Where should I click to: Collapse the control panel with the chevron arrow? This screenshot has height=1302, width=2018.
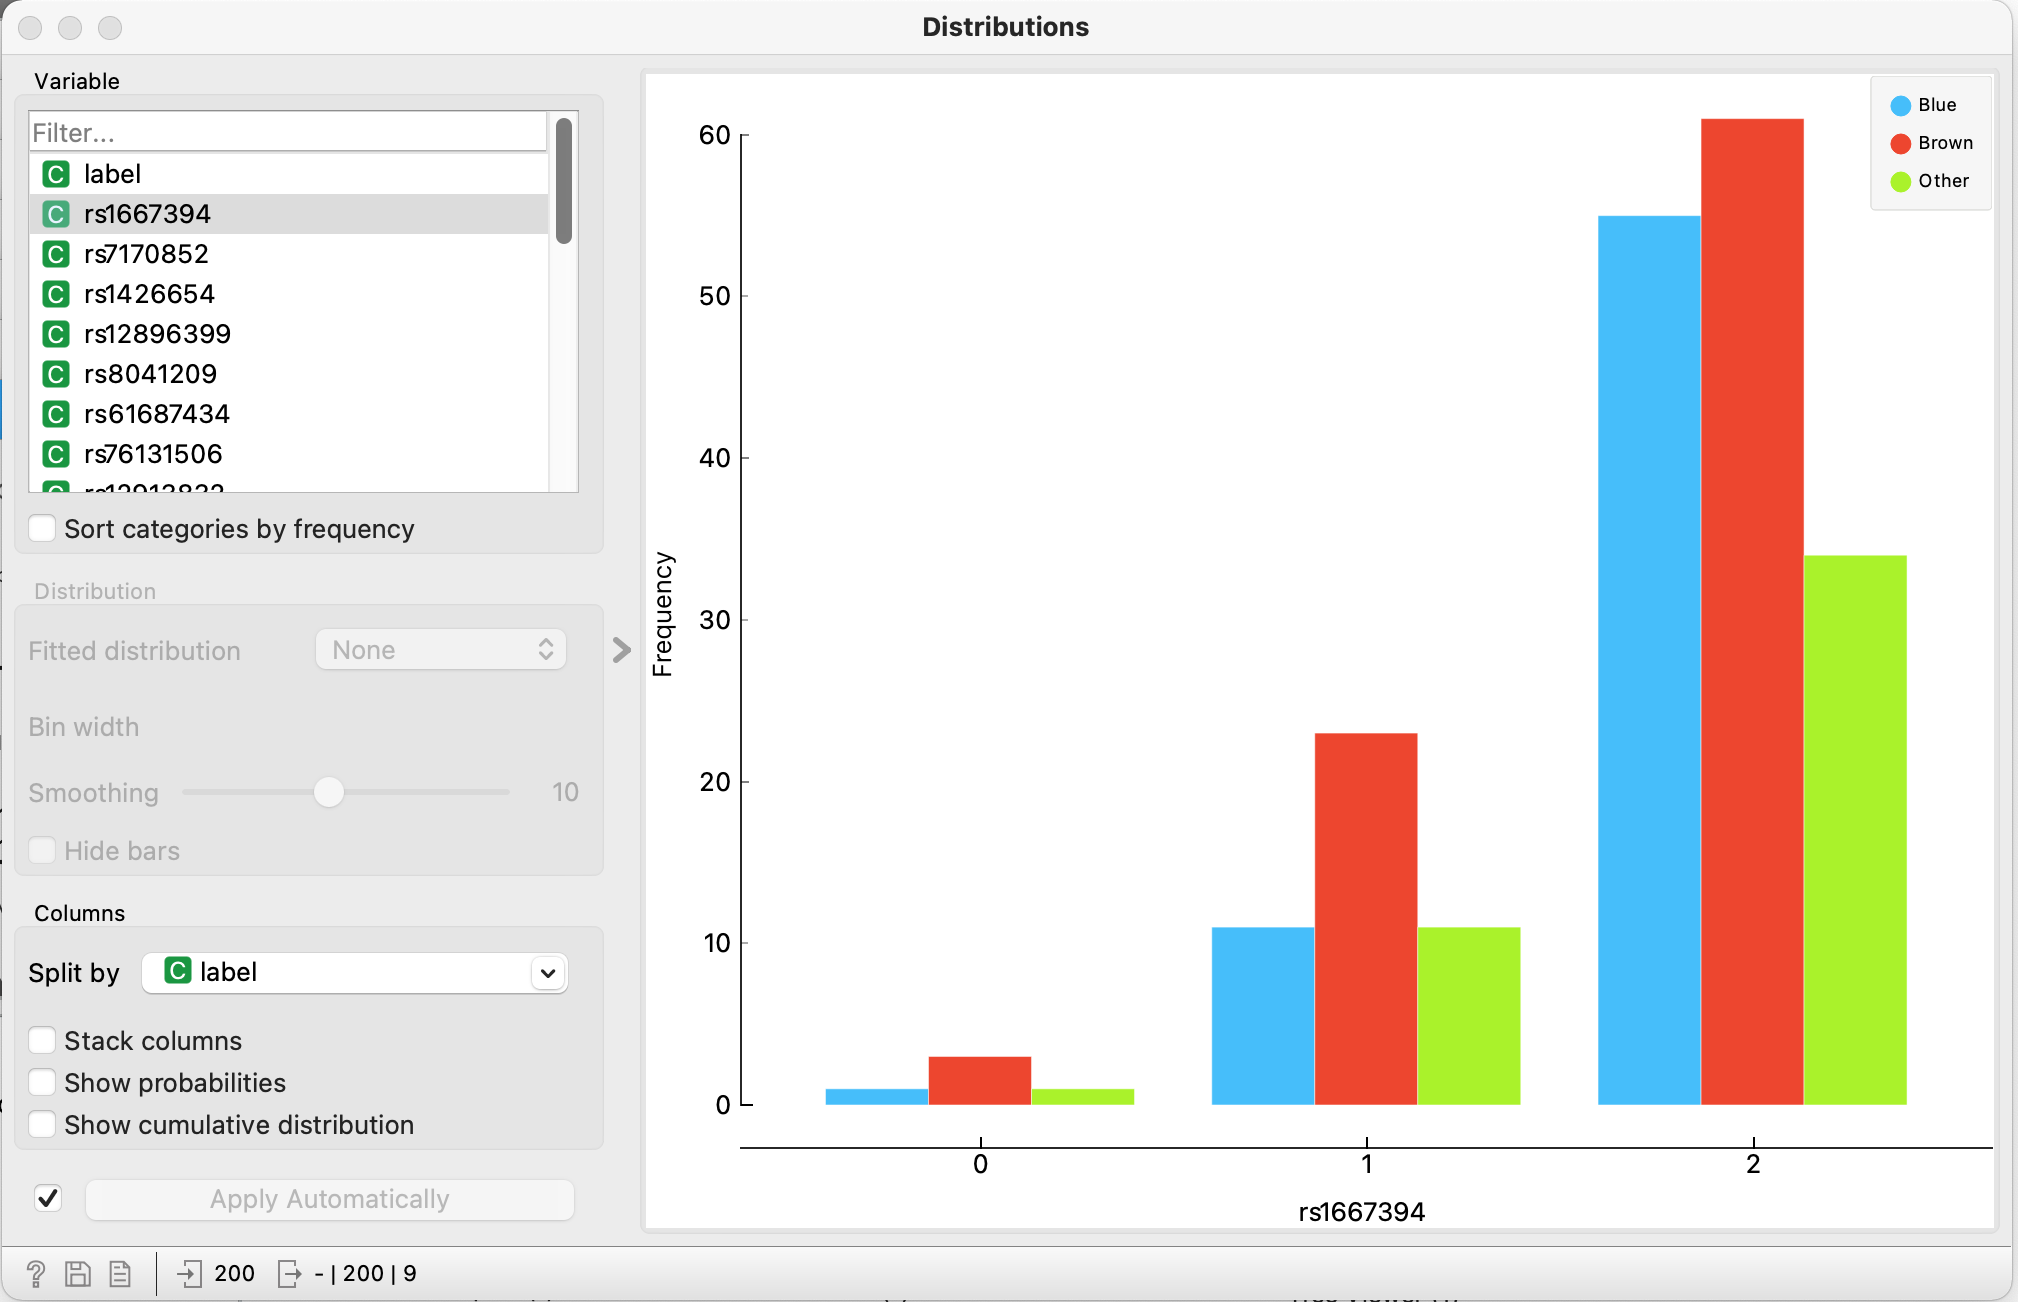point(621,650)
